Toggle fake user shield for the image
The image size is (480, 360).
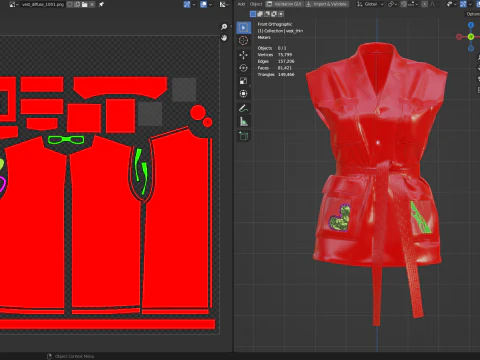tap(70, 4)
